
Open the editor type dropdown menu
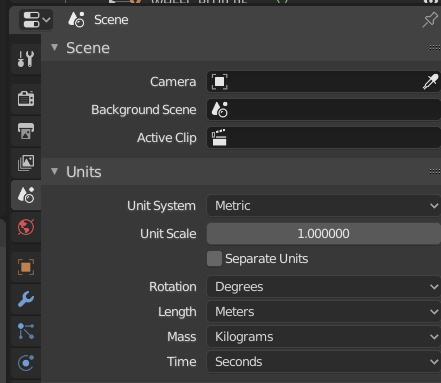point(36,20)
